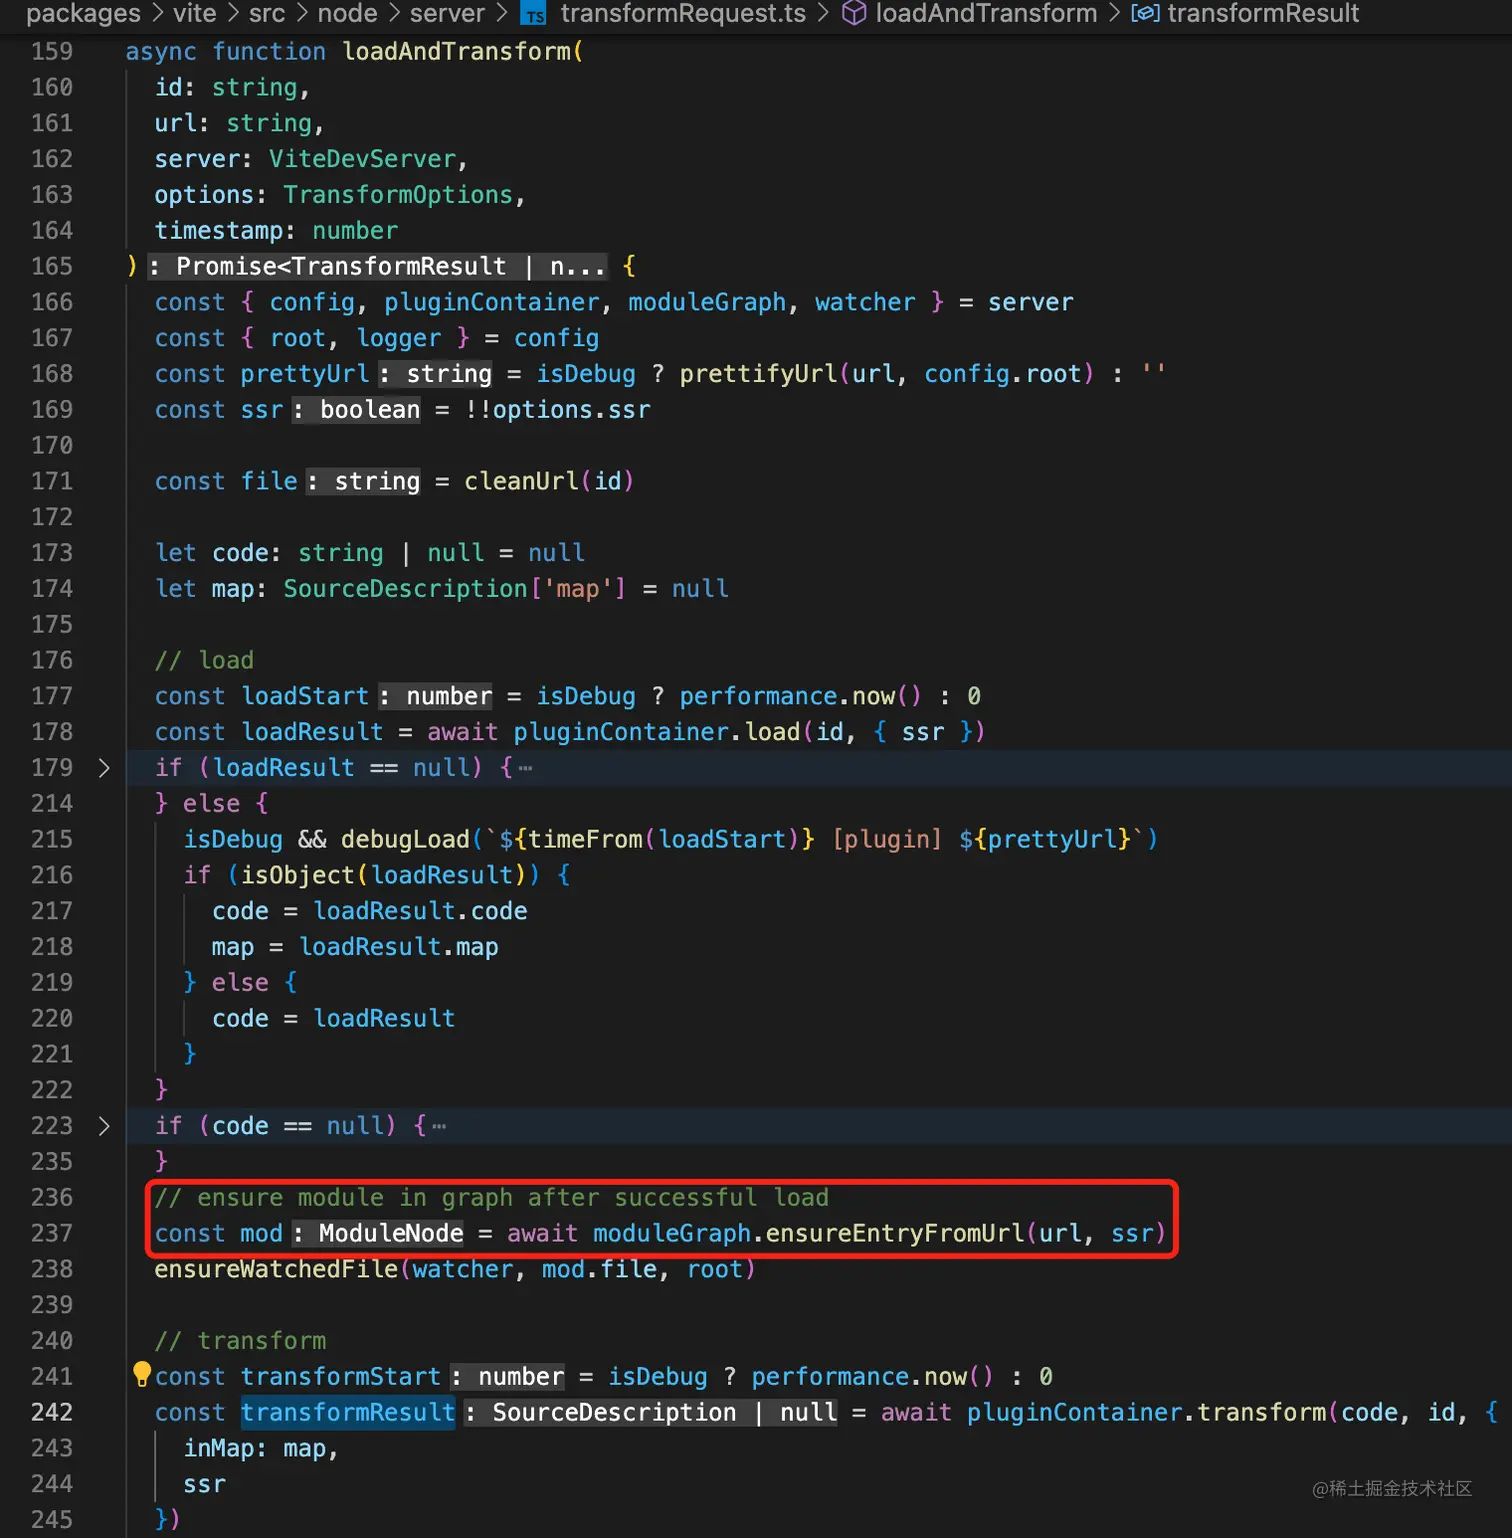The image size is (1512, 1538).
Task: Click 'watcher' identifier on line 166
Action: click(865, 302)
